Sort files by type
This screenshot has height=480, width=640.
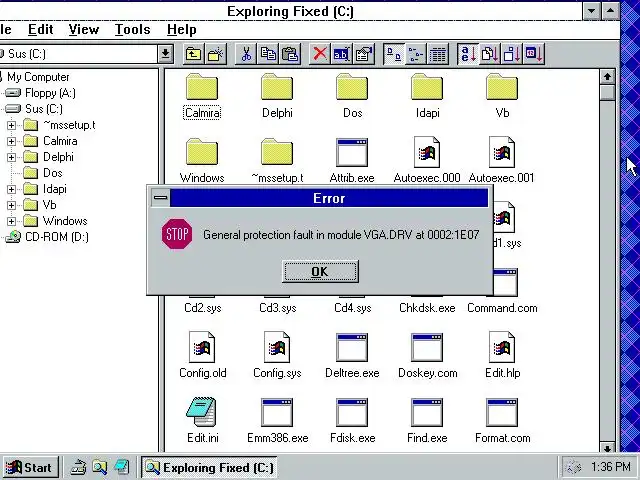click(x=490, y=54)
